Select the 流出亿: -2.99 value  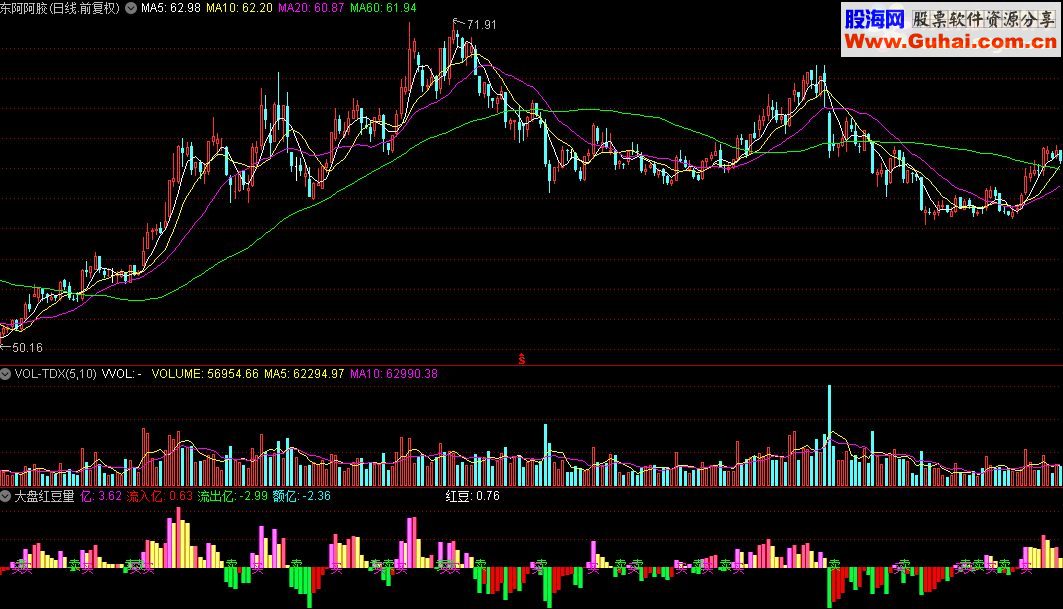point(233,496)
